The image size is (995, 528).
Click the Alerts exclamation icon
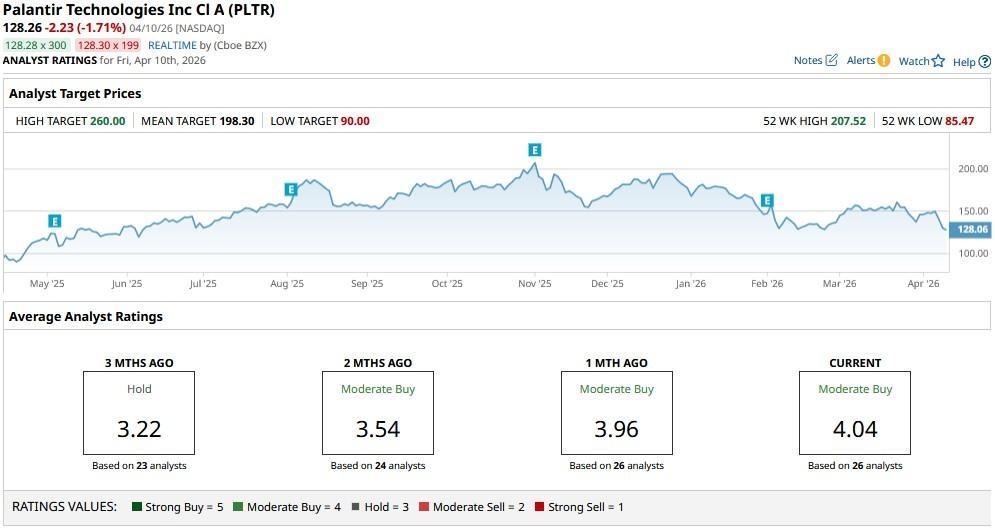click(884, 60)
